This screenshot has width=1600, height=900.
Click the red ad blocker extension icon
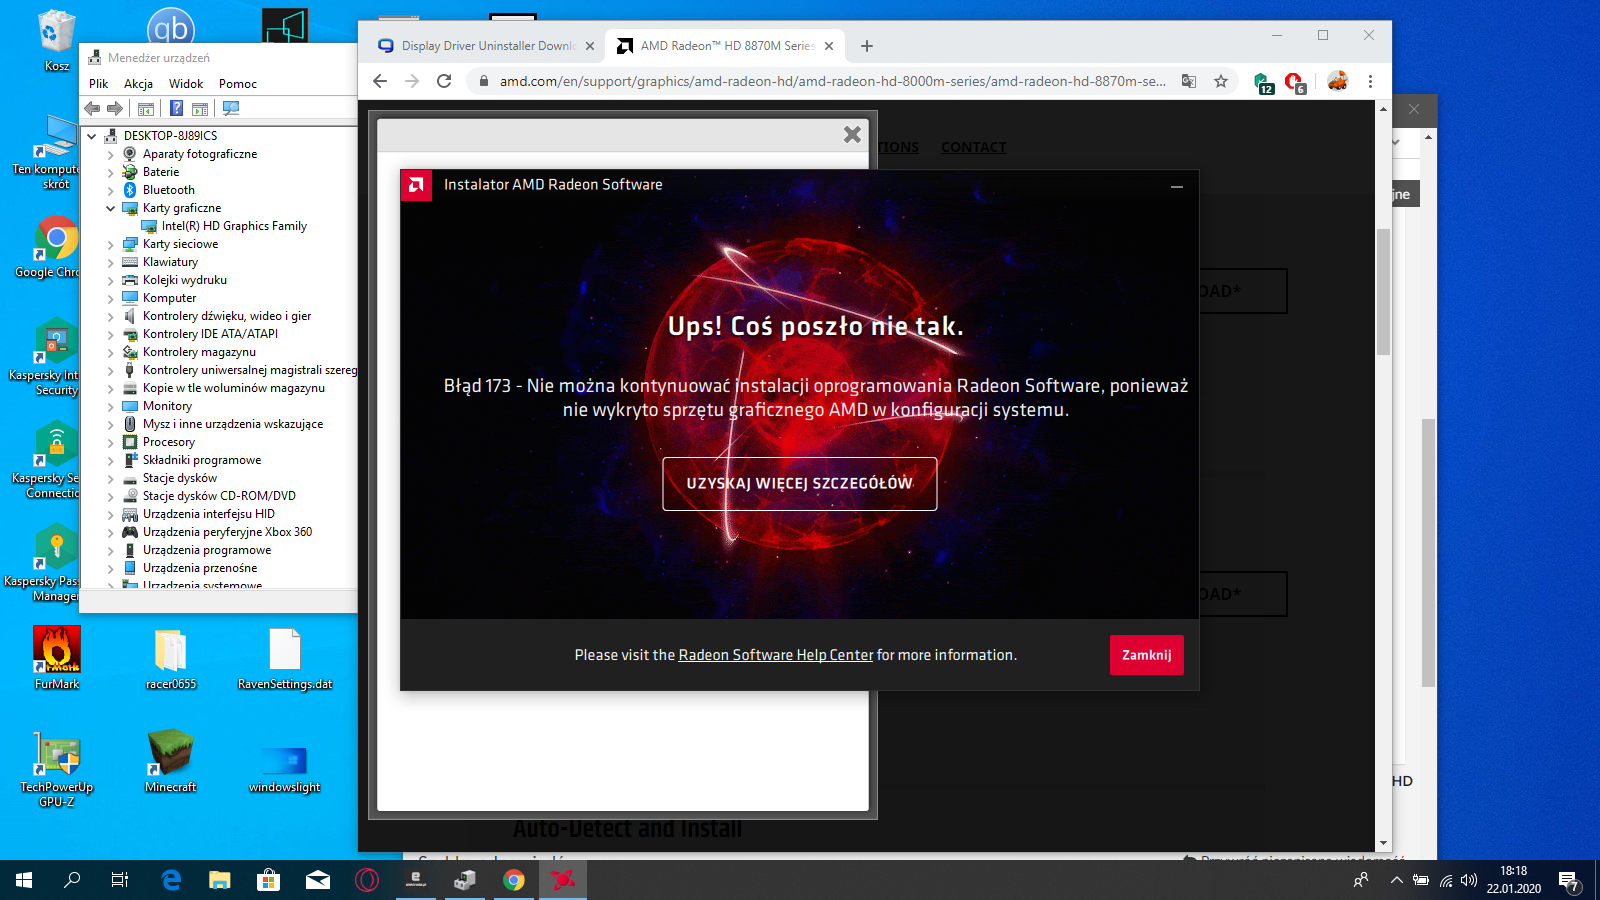pyautogui.click(x=1295, y=82)
